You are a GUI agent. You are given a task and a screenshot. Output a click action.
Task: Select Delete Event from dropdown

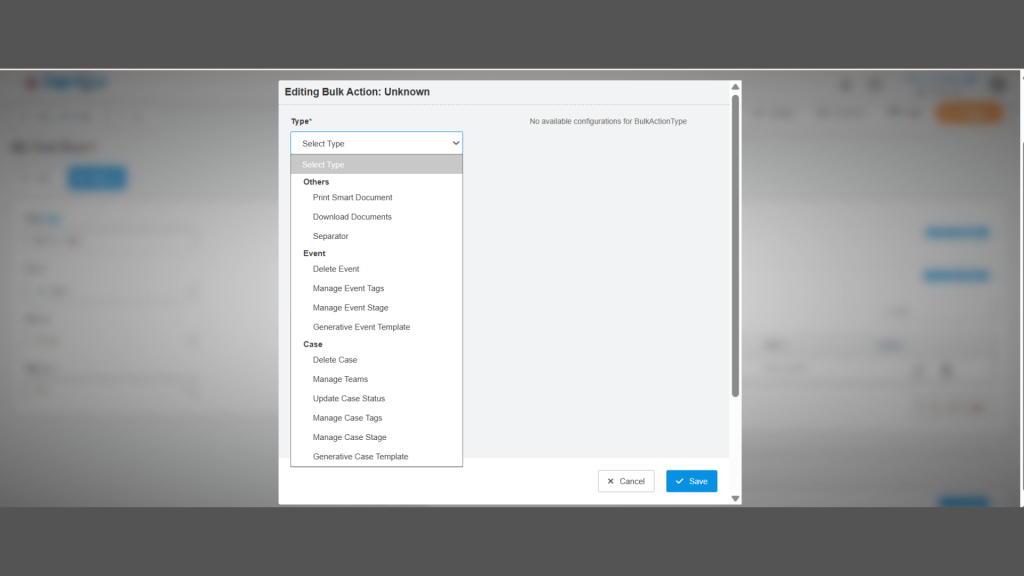pos(335,269)
